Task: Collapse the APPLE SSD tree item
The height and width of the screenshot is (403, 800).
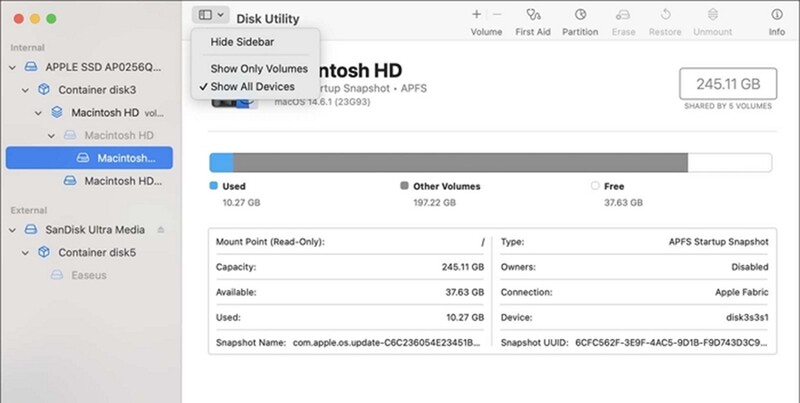Action: (12, 67)
